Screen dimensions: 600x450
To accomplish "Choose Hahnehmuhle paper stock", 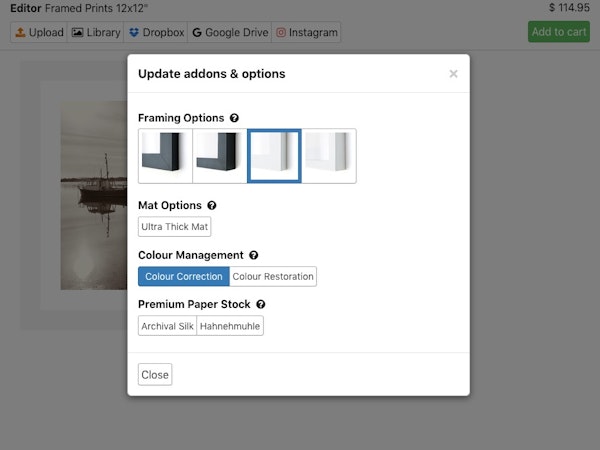I will tap(230, 326).
